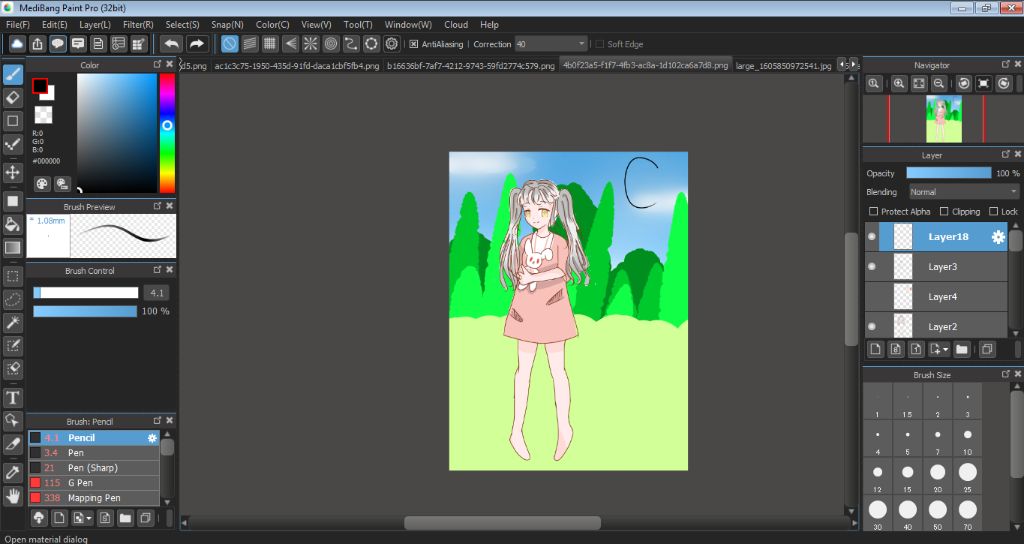Choose the Text tool
This screenshot has width=1024, height=544.
(13, 397)
